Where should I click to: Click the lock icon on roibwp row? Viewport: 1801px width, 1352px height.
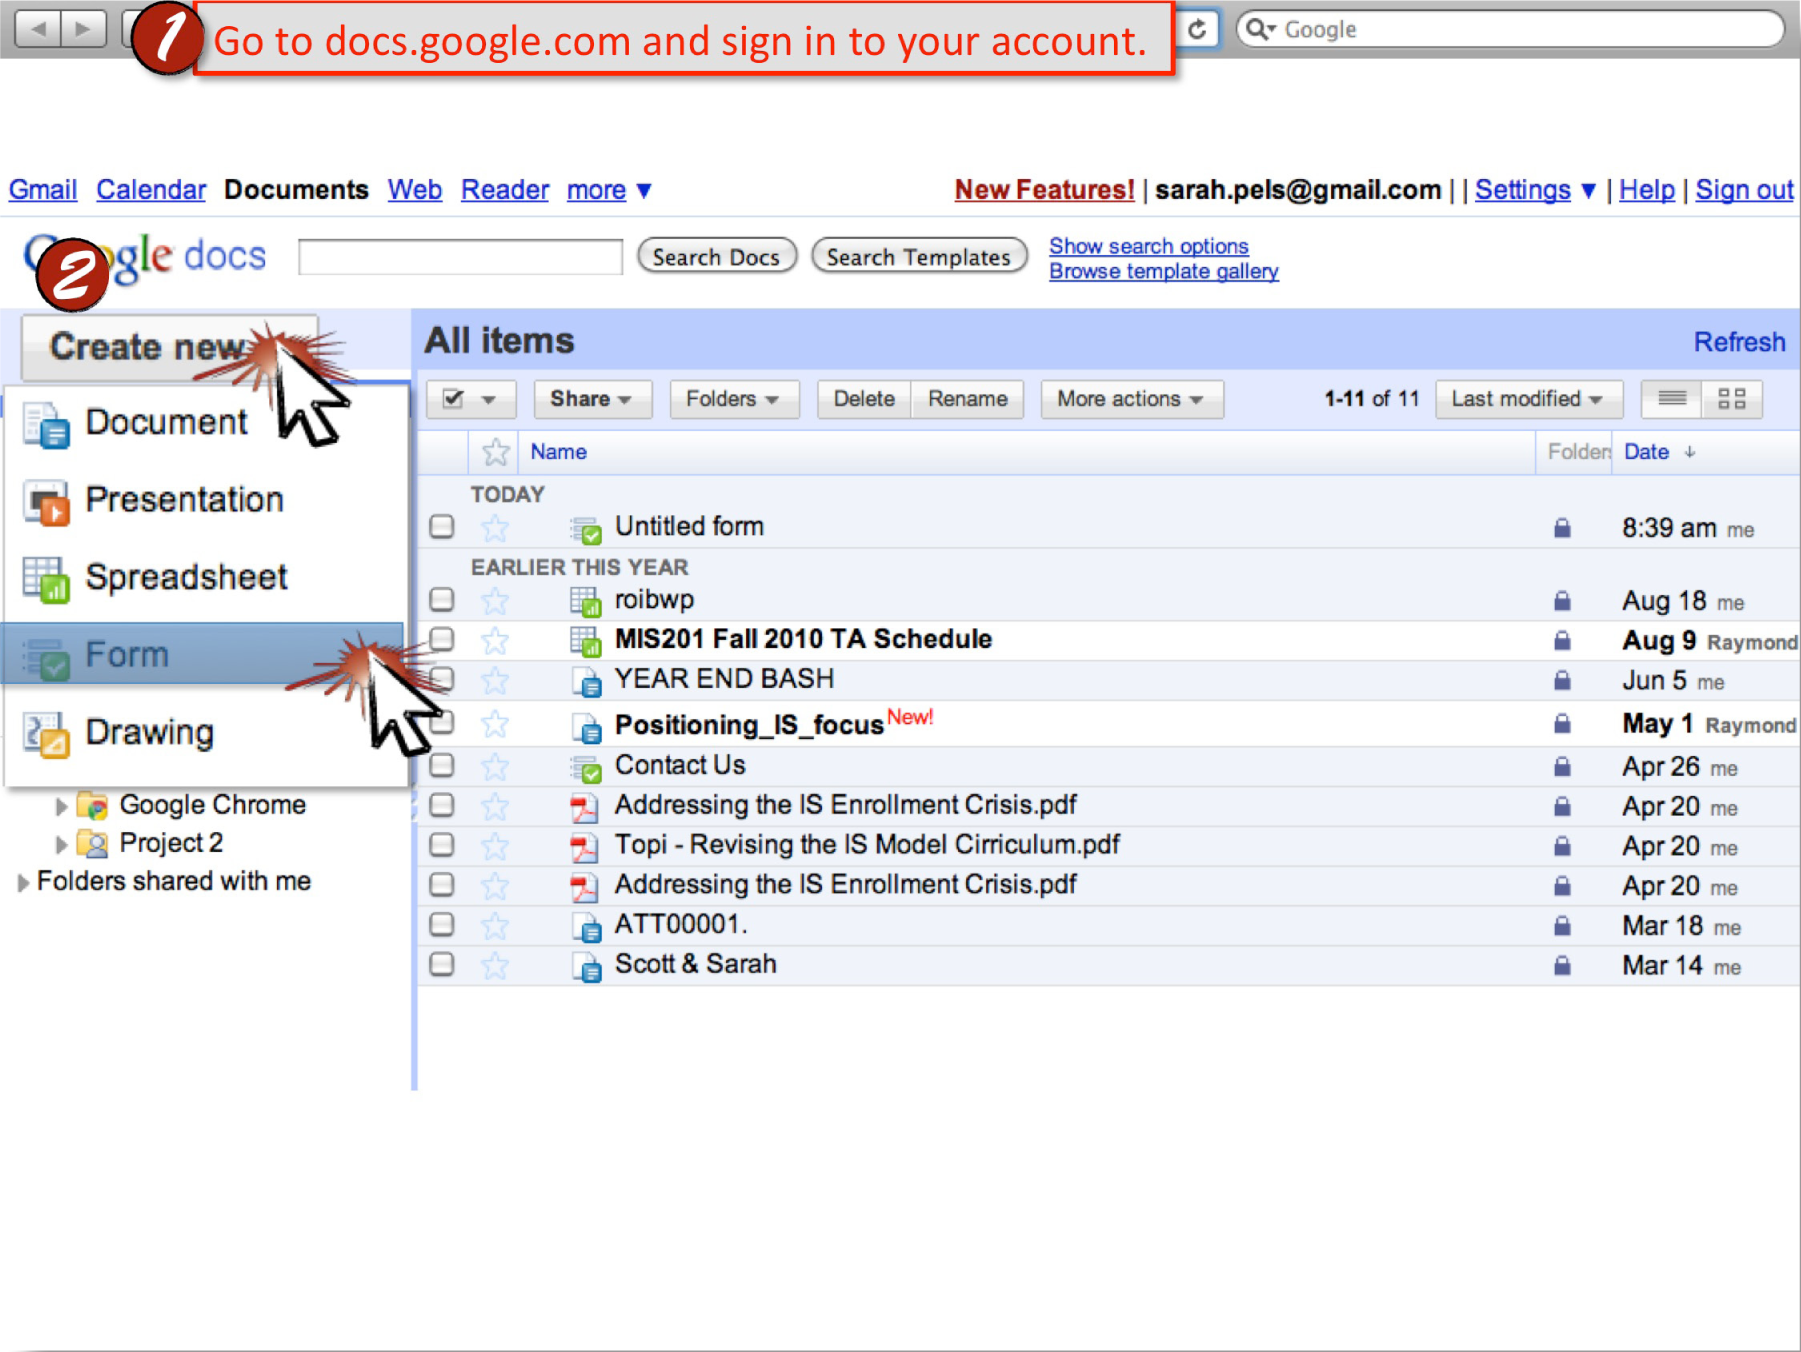click(x=1562, y=600)
